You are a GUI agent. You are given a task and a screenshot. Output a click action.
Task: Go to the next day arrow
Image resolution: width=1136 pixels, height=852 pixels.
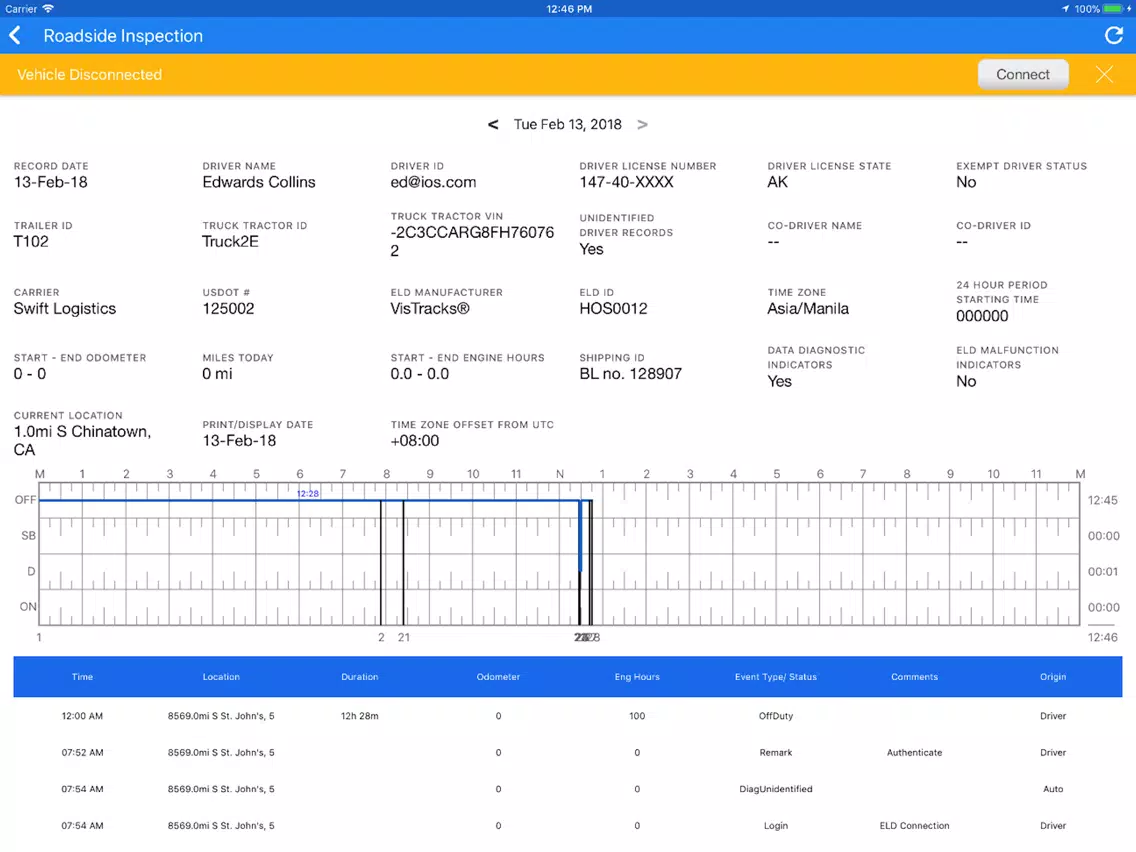pos(642,125)
